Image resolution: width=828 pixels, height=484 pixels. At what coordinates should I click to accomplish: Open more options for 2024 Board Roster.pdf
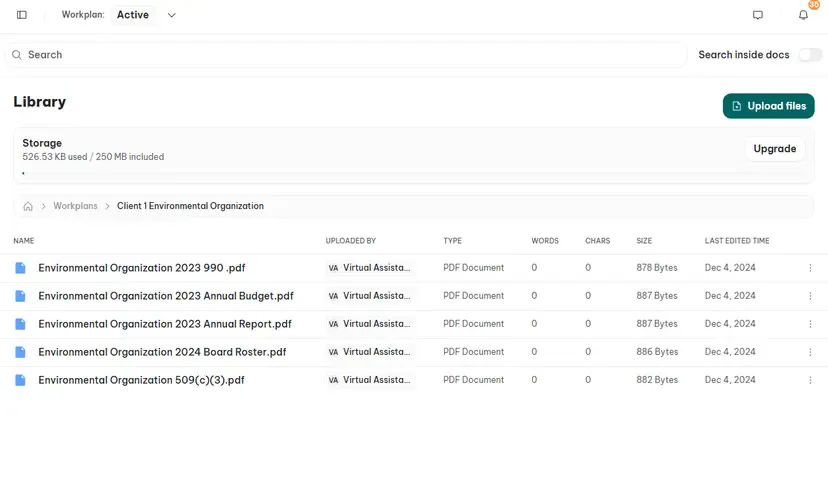[810, 352]
